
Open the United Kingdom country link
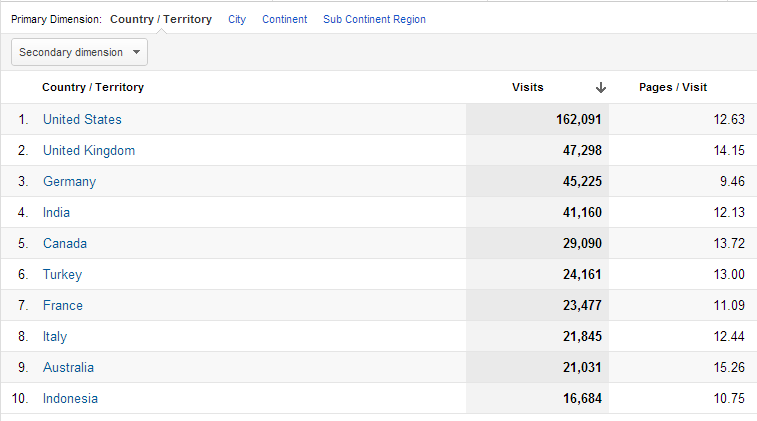[x=89, y=150]
